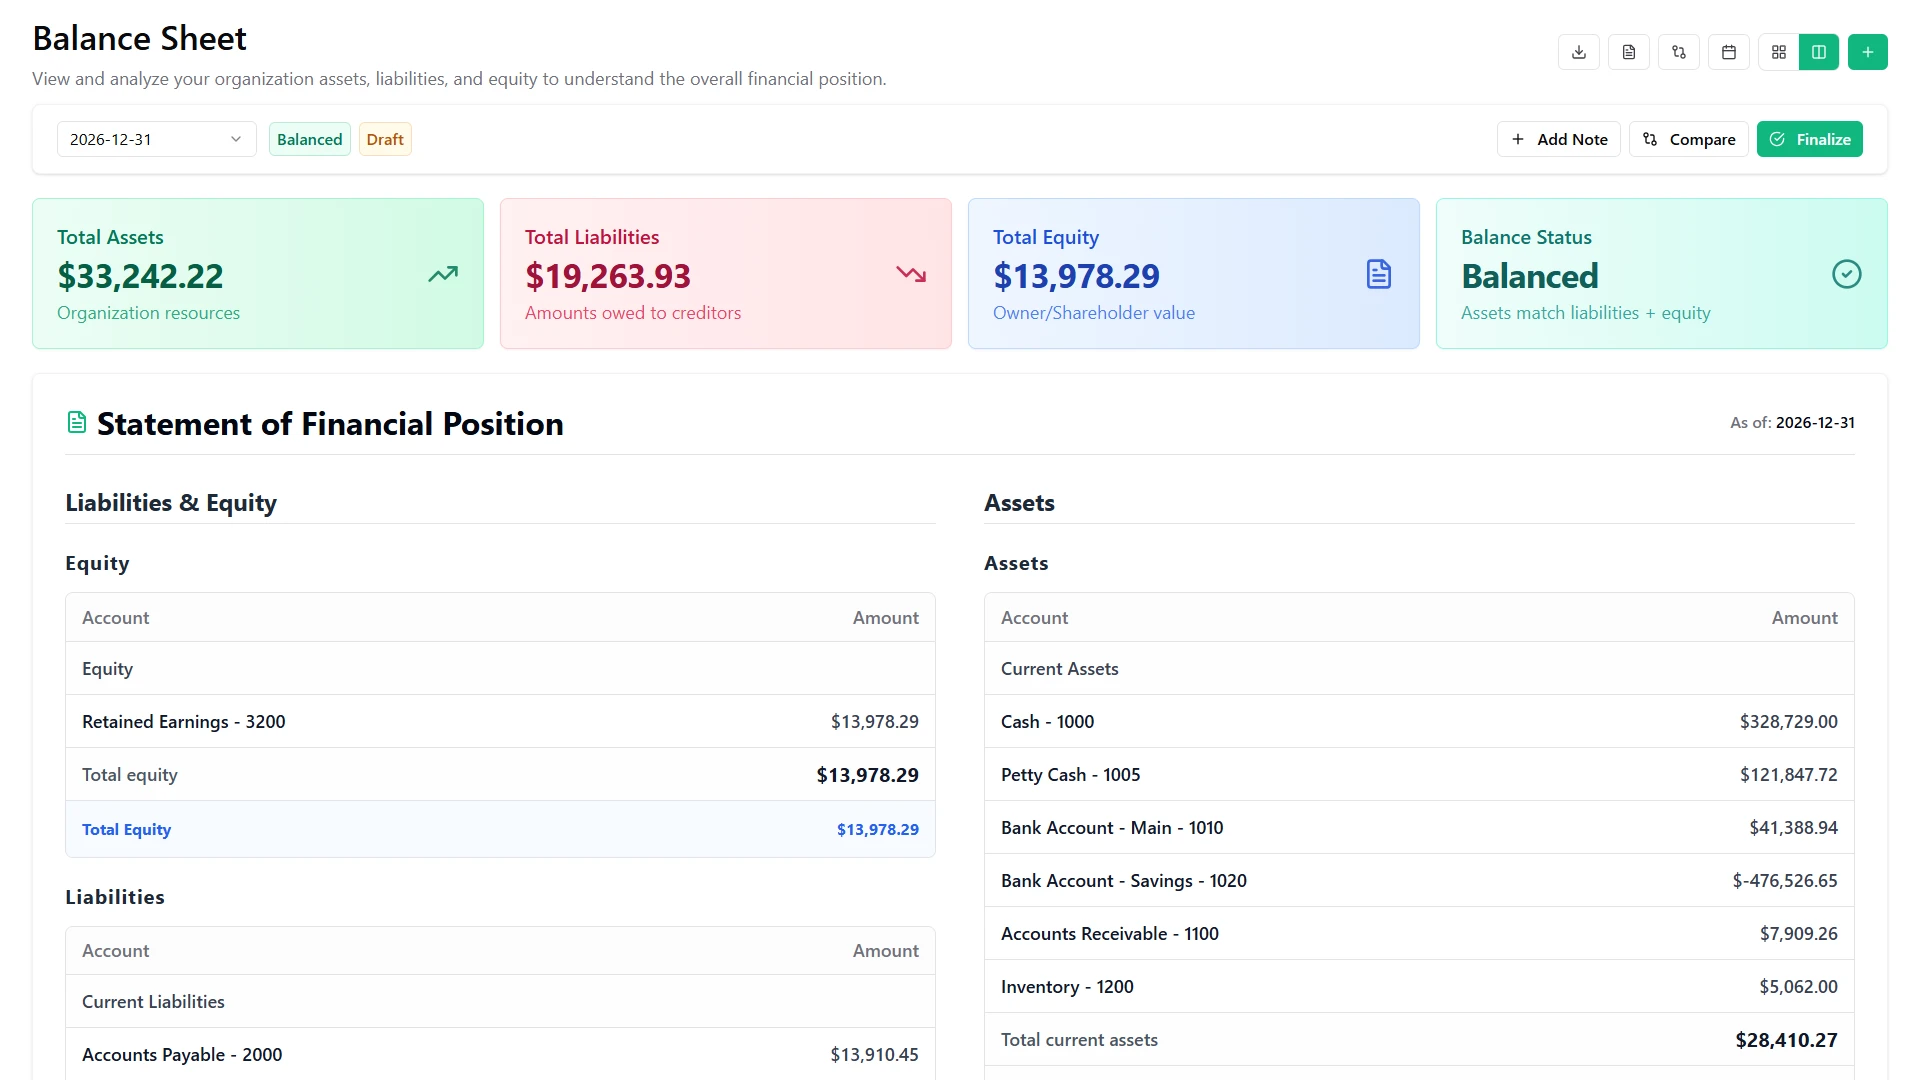Finalize the balance sheet
1920x1080 pixels.
[x=1810, y=139]
